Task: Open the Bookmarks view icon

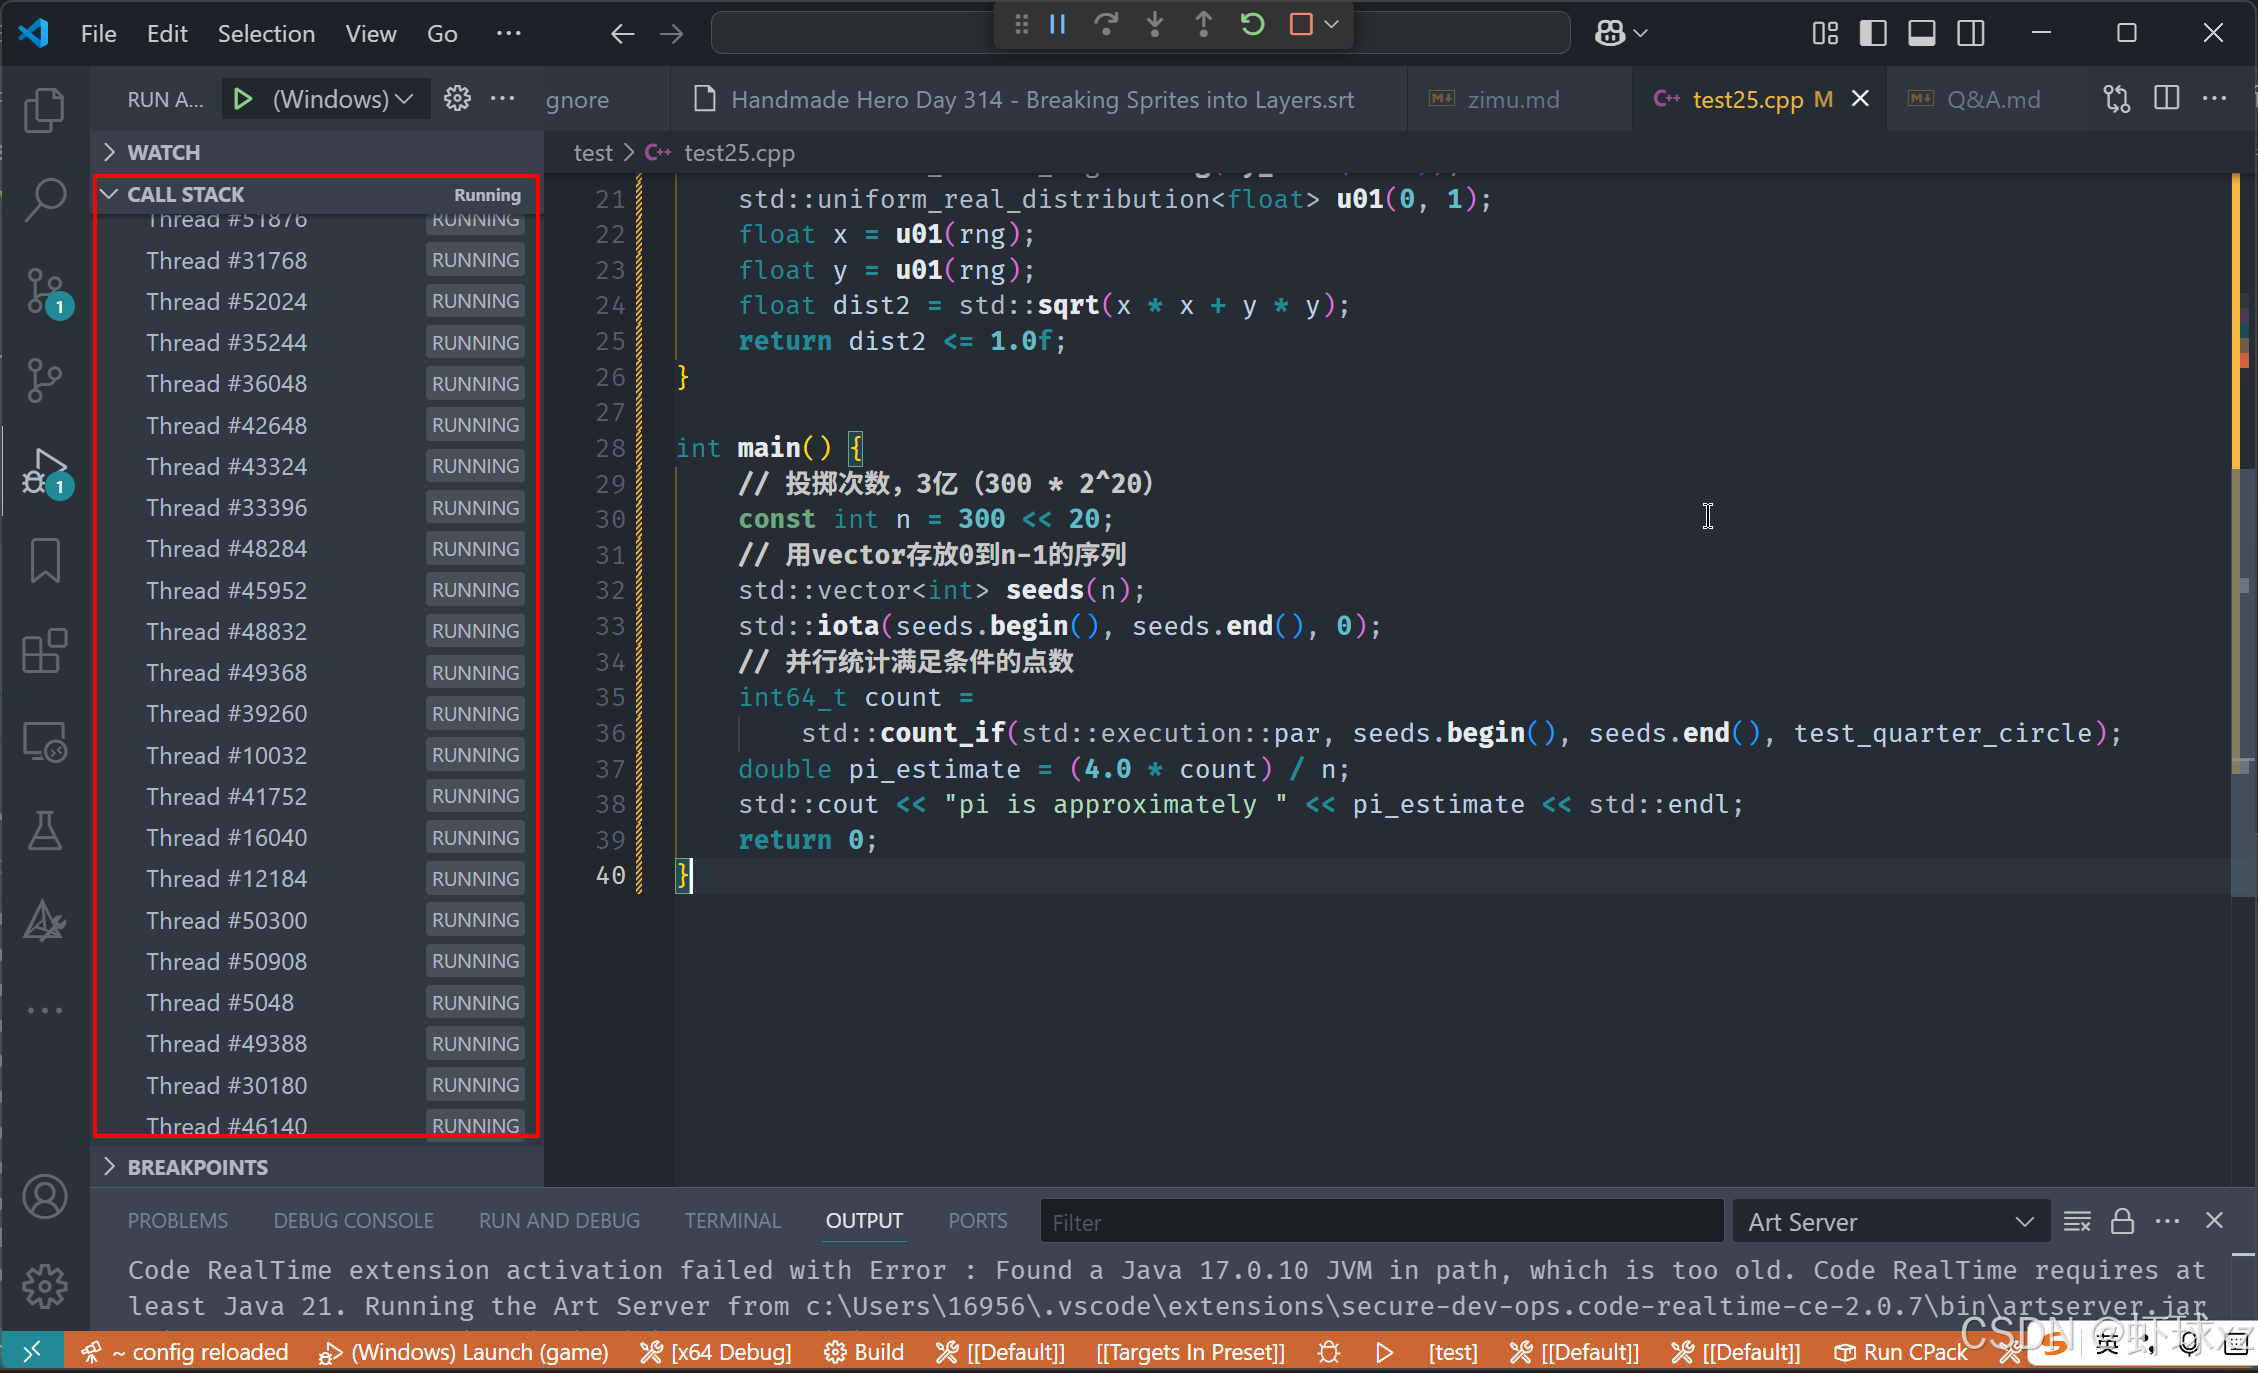Action: pos(44,560)
